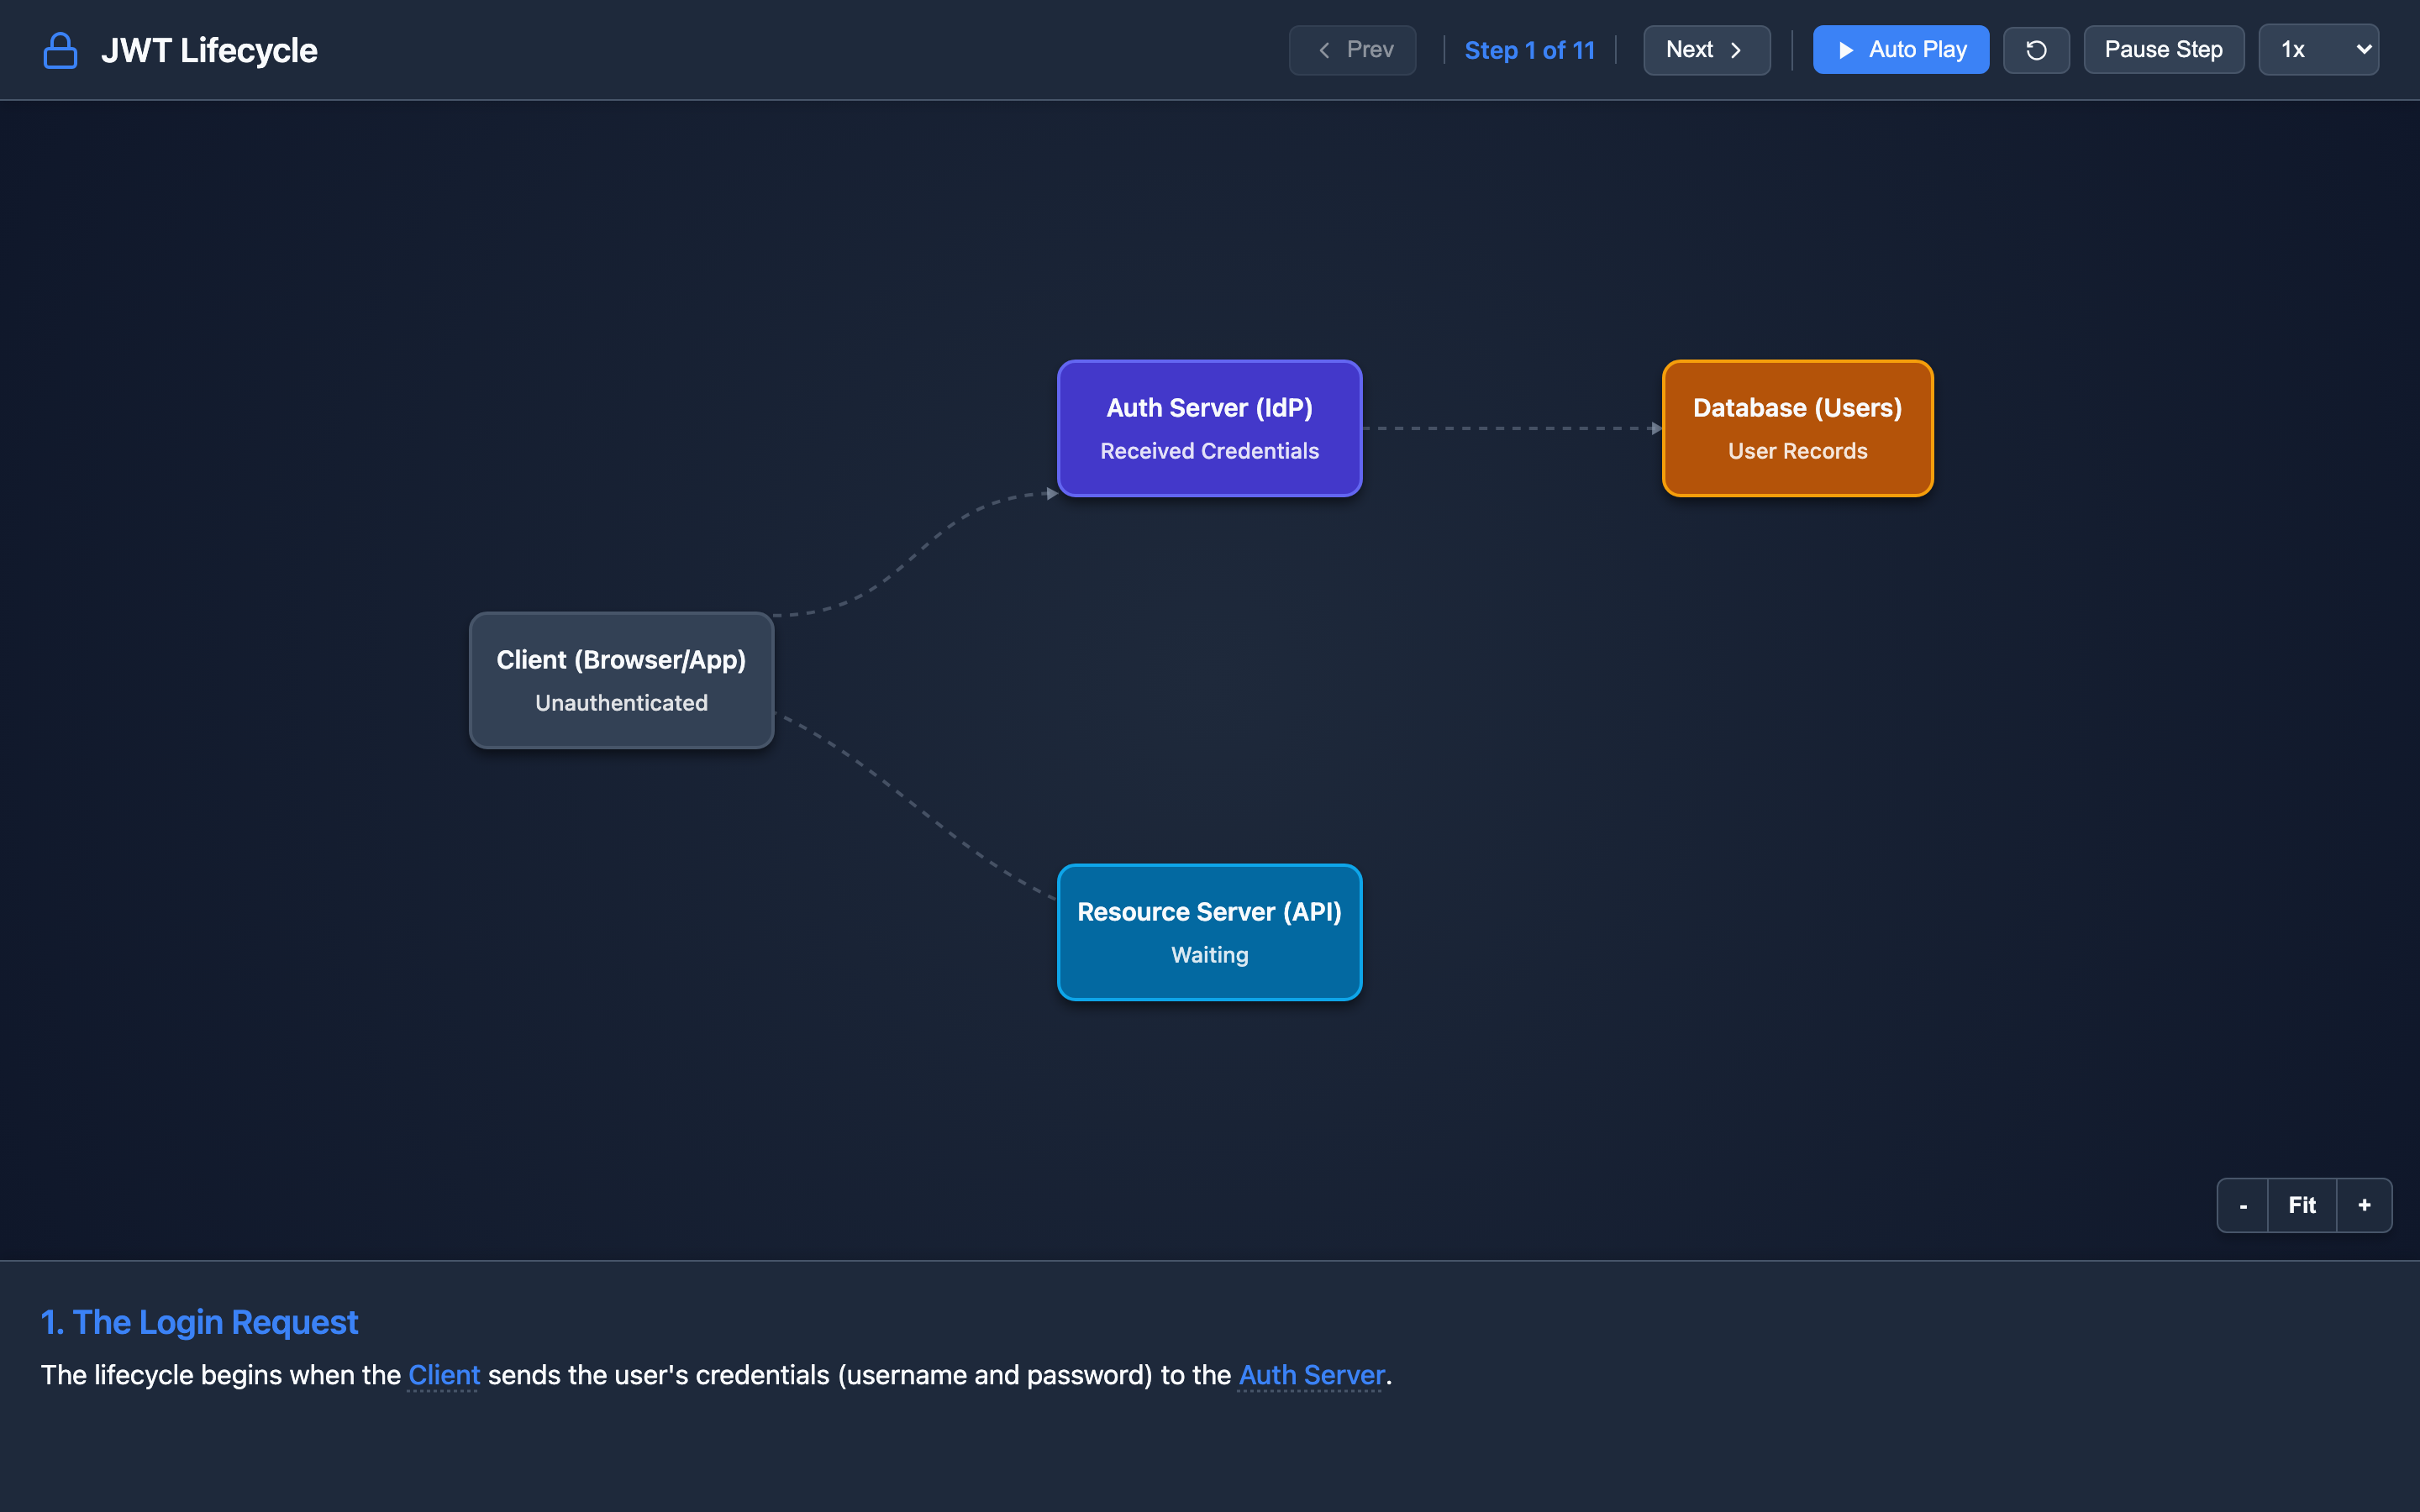Select the Resource Server (API) node
Screen dimensions: 2420x1512
tap(1209, 932)
